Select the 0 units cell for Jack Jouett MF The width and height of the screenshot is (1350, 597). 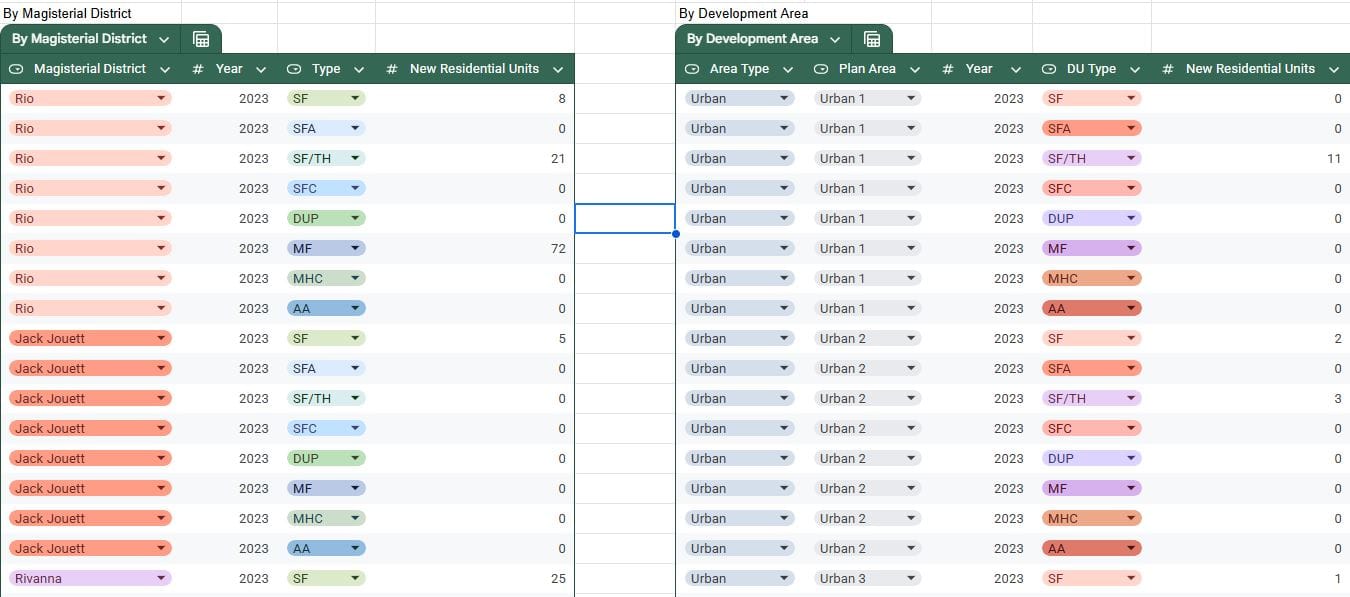click(475, 488)
